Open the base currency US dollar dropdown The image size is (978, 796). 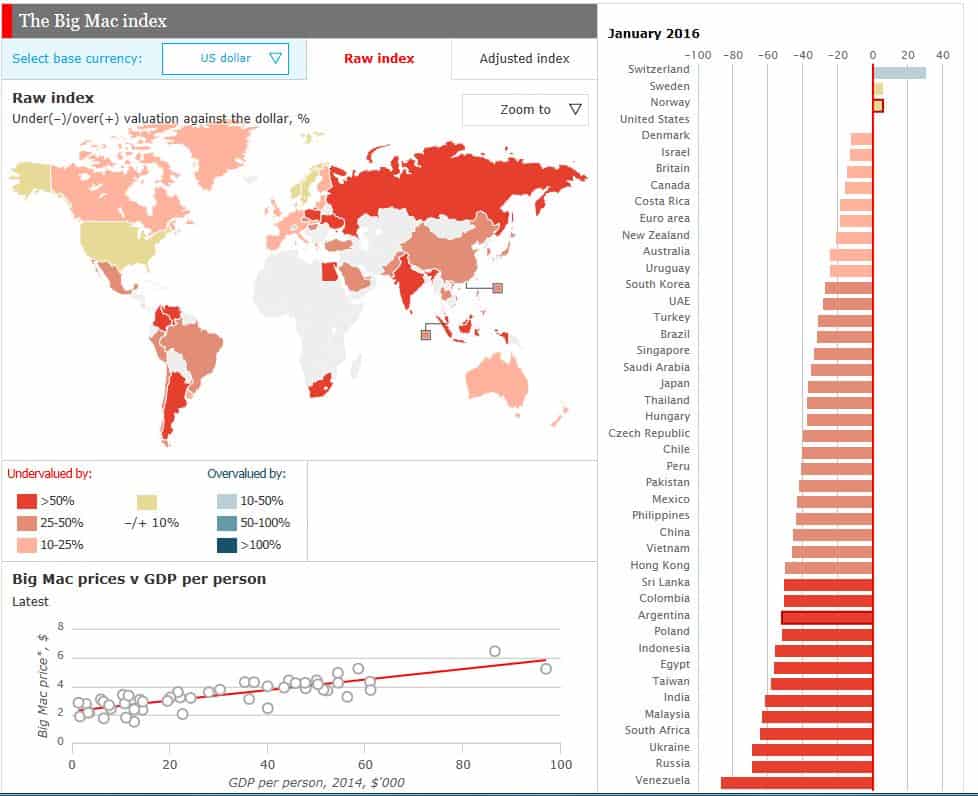coord(225,59)
